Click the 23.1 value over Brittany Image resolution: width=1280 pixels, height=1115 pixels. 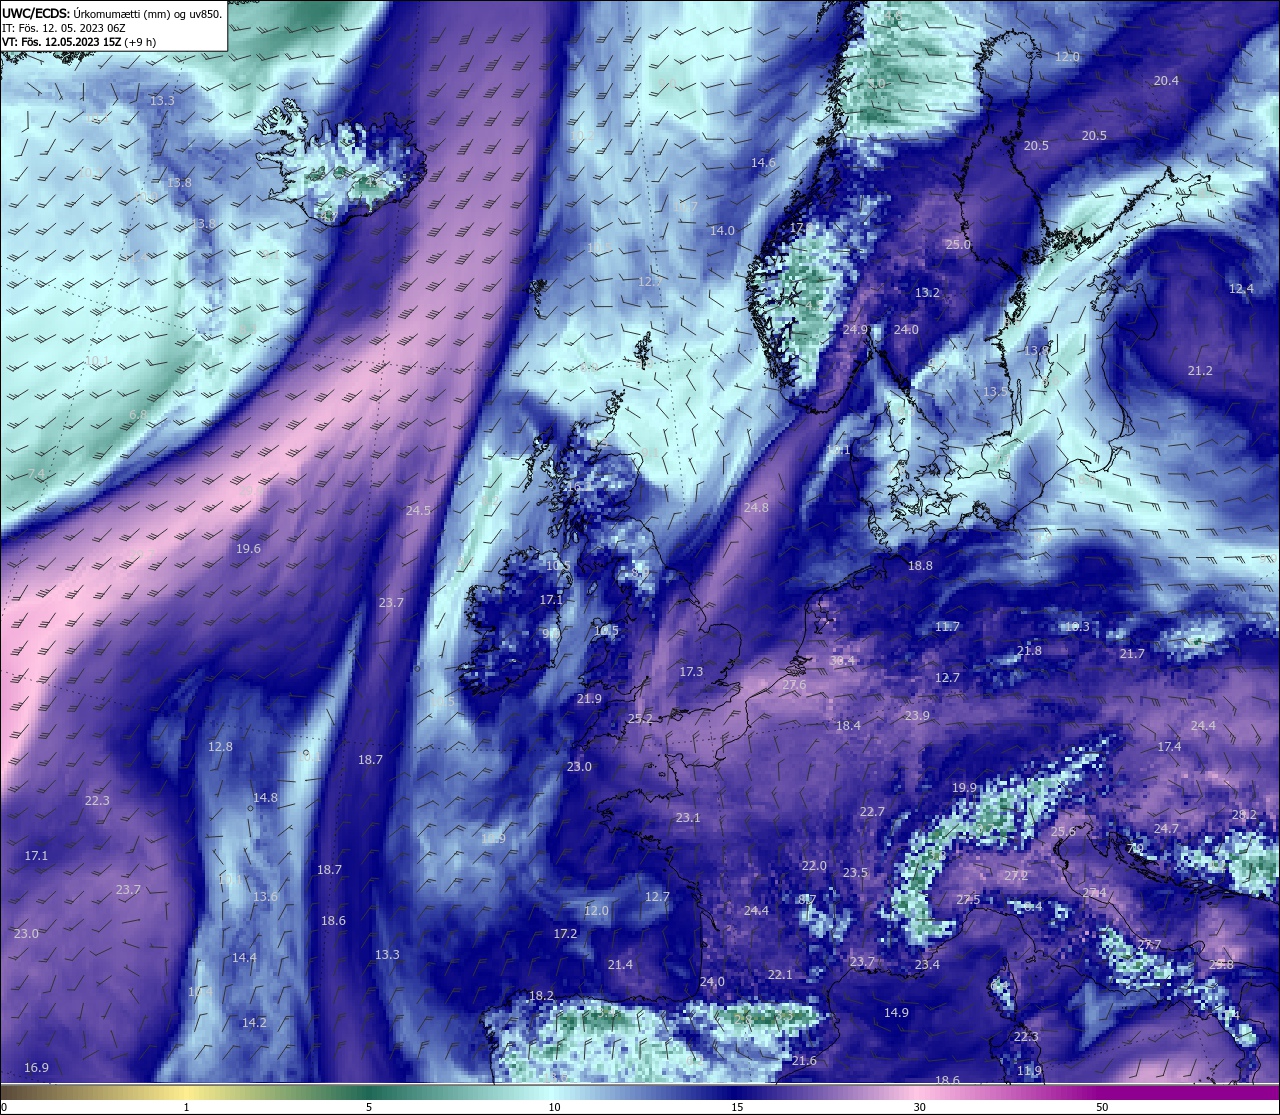(x=688, y=818)
